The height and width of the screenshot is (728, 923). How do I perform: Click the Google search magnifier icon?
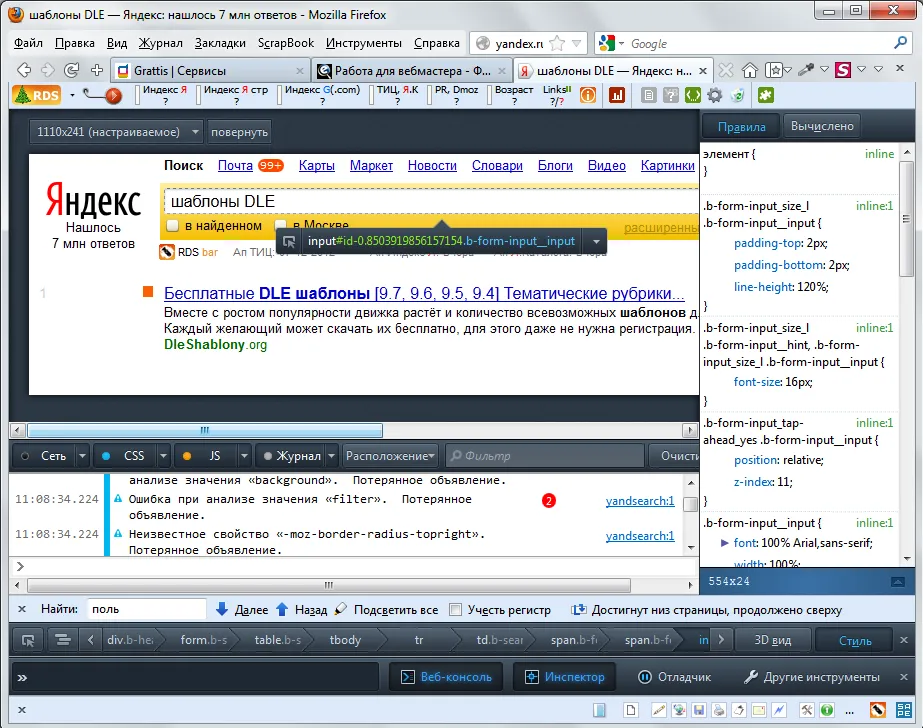[900, 43]
